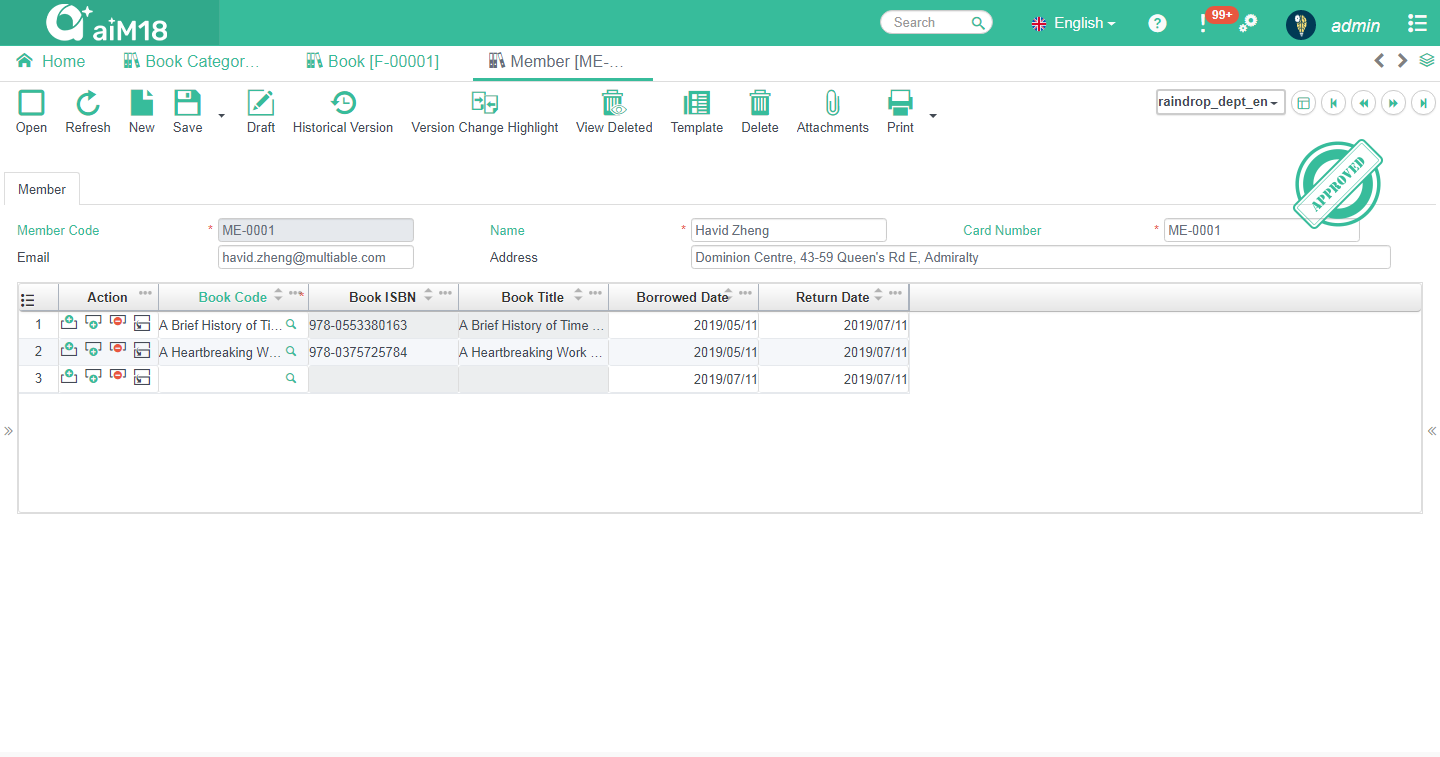Expand the Save options arrow
The height and width of the screenshot is (757, 1440).
[x=222, y=116]
